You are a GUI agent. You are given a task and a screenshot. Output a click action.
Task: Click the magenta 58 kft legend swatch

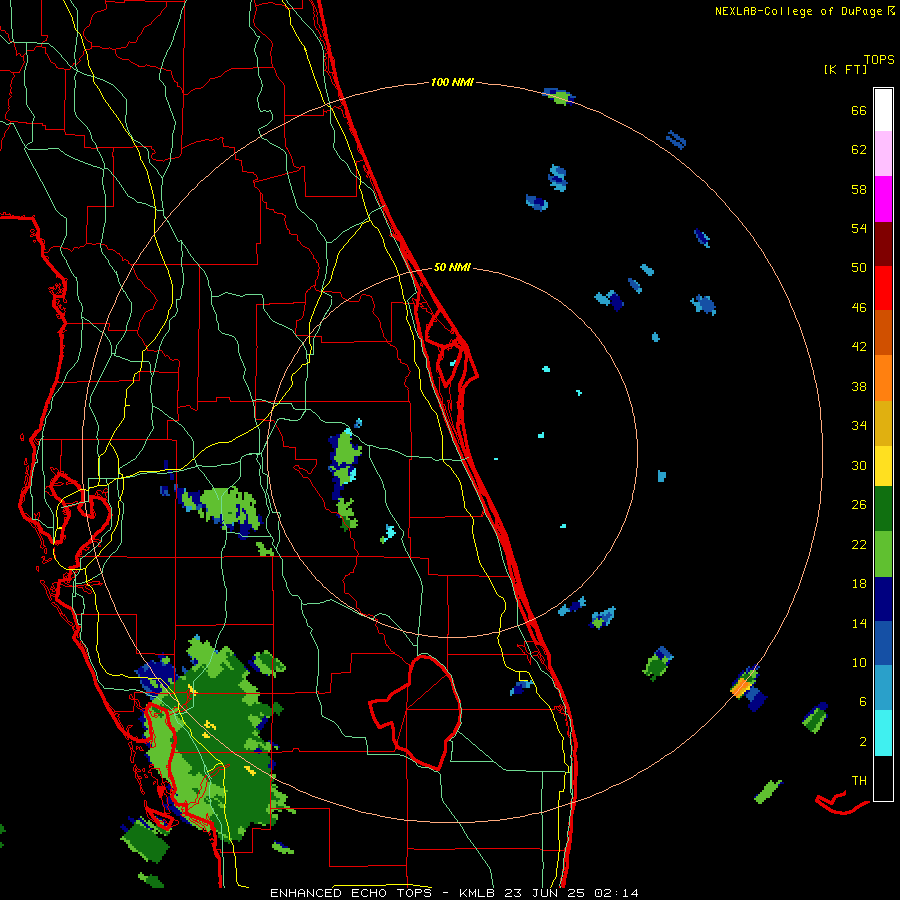pos(883,199)
